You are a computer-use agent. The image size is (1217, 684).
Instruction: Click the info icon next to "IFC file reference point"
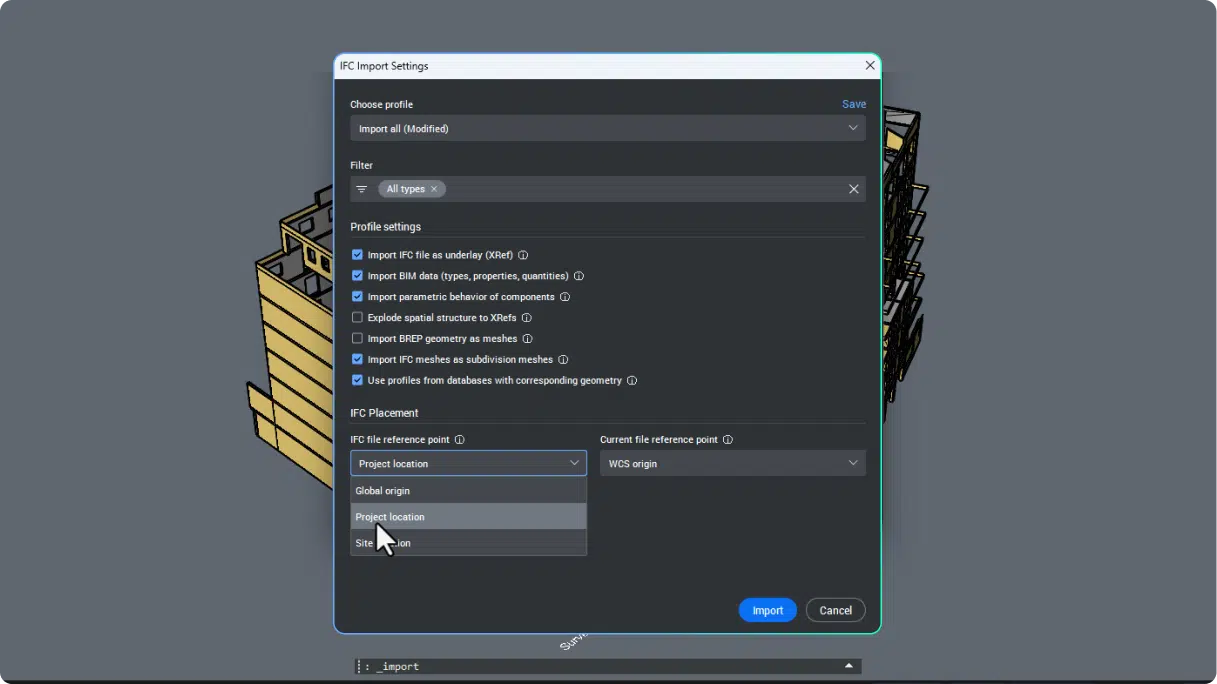point(460,439)
